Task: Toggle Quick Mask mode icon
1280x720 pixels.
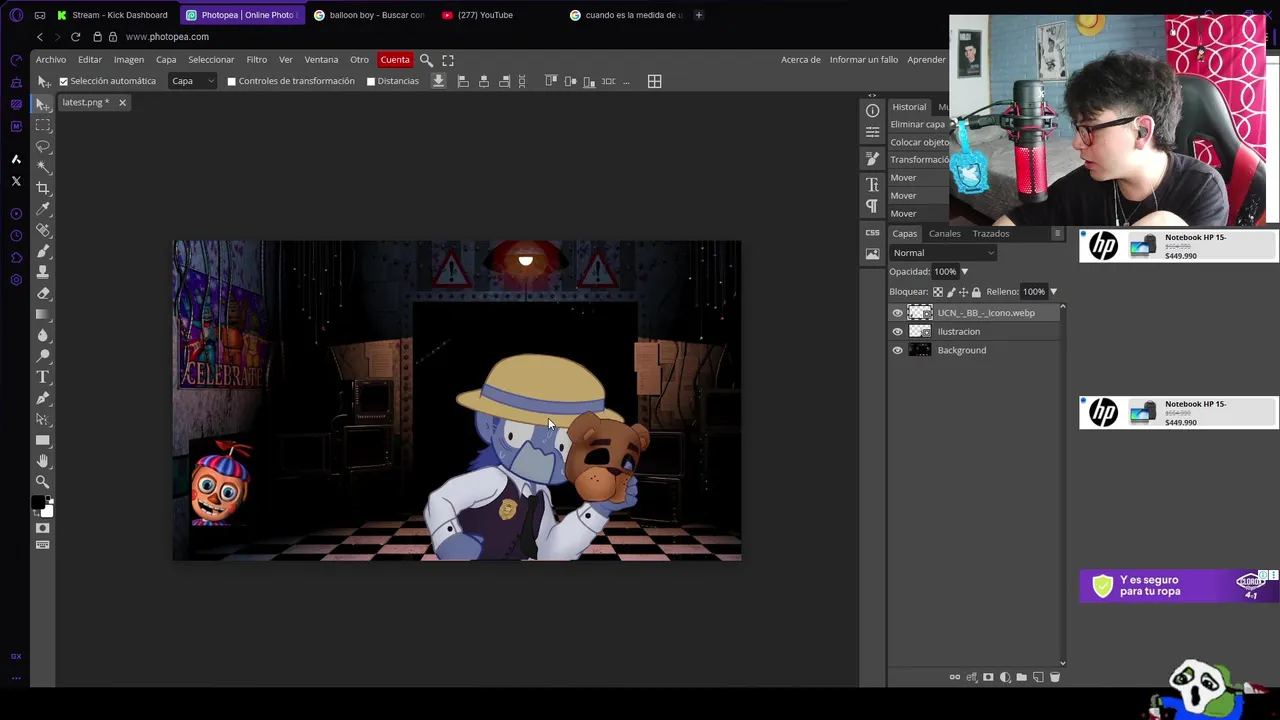Action: point(43,528)
